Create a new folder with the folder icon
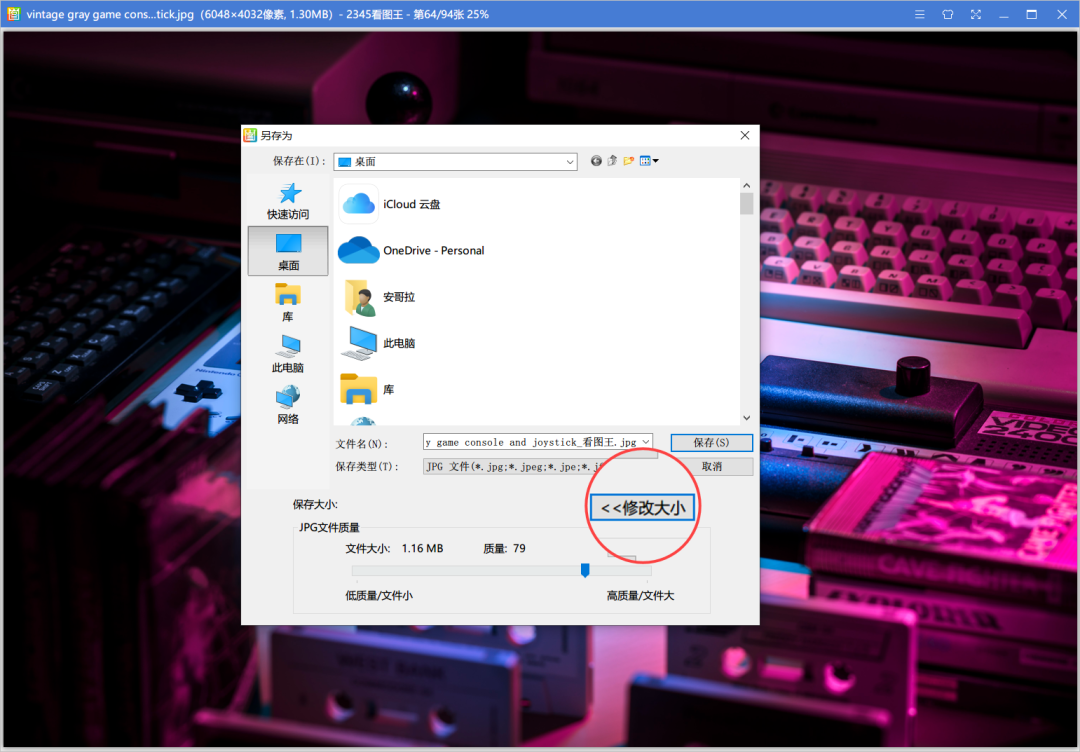This screenshot has height=752, width=1080. [628, 160]
